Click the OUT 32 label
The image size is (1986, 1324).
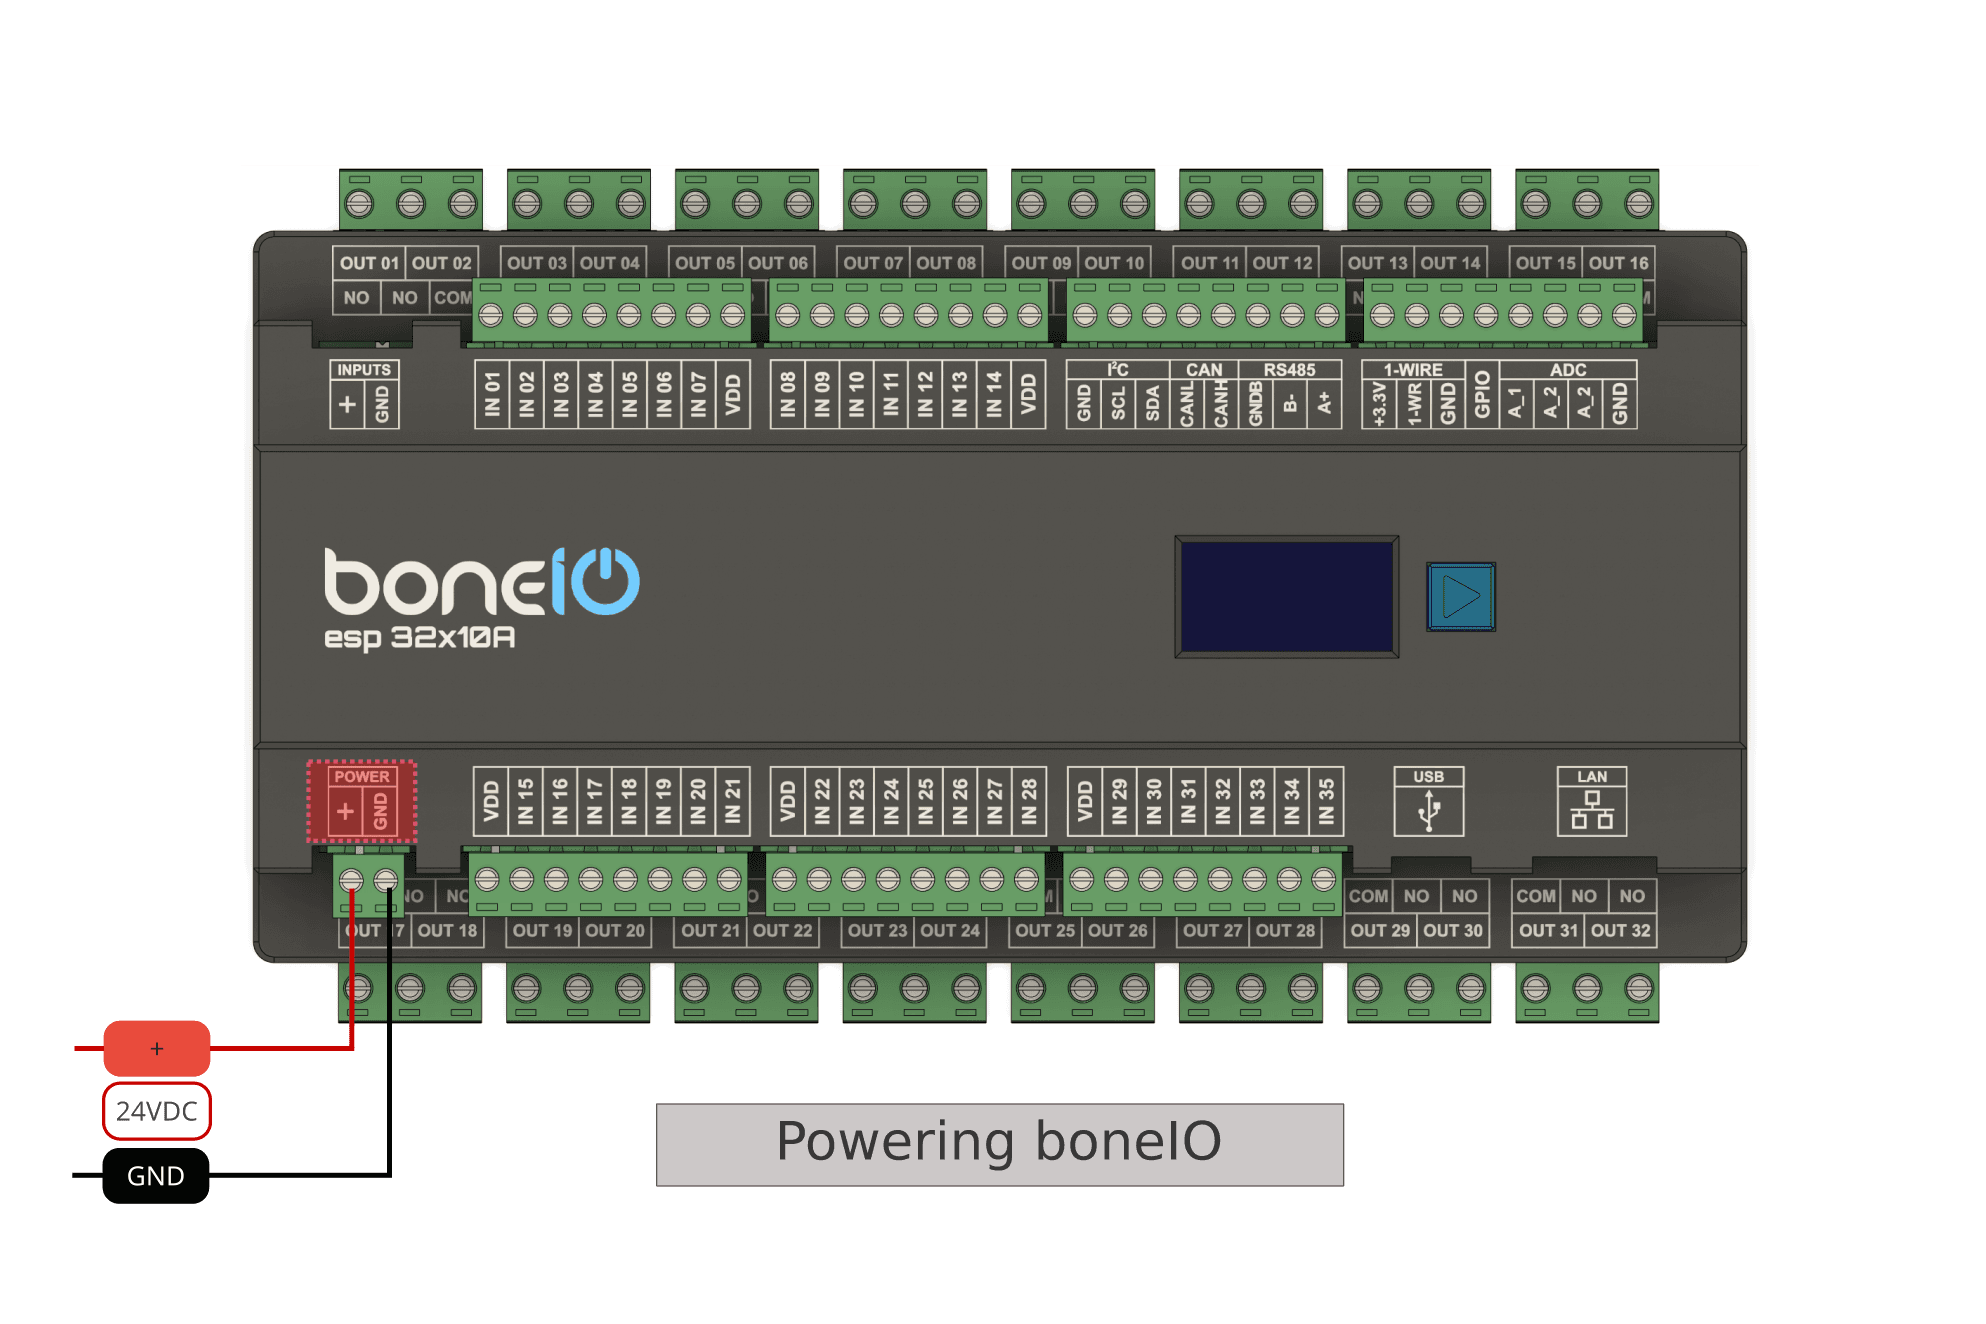pos(1621,930)
